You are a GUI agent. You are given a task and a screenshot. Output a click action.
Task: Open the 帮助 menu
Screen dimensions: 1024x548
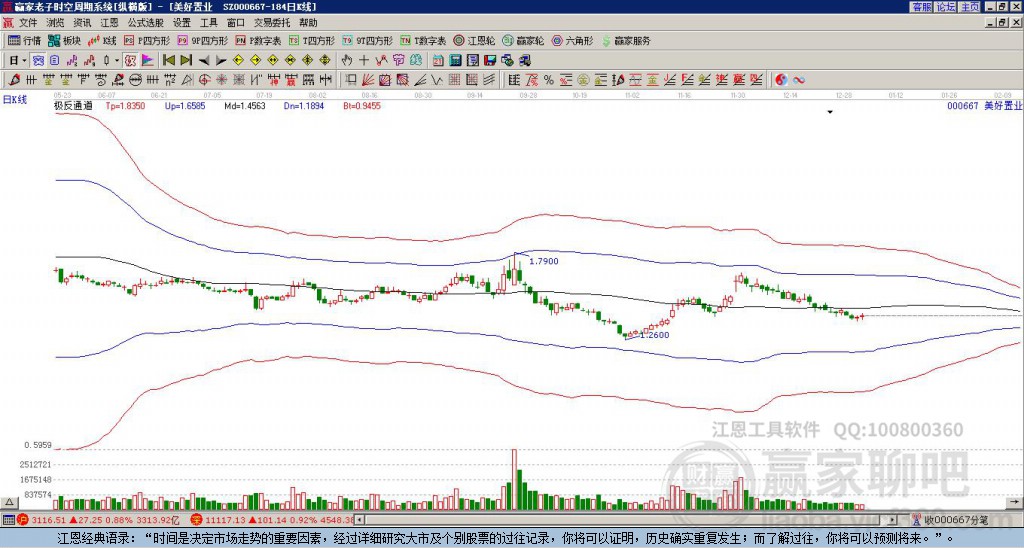pos(308,23)
